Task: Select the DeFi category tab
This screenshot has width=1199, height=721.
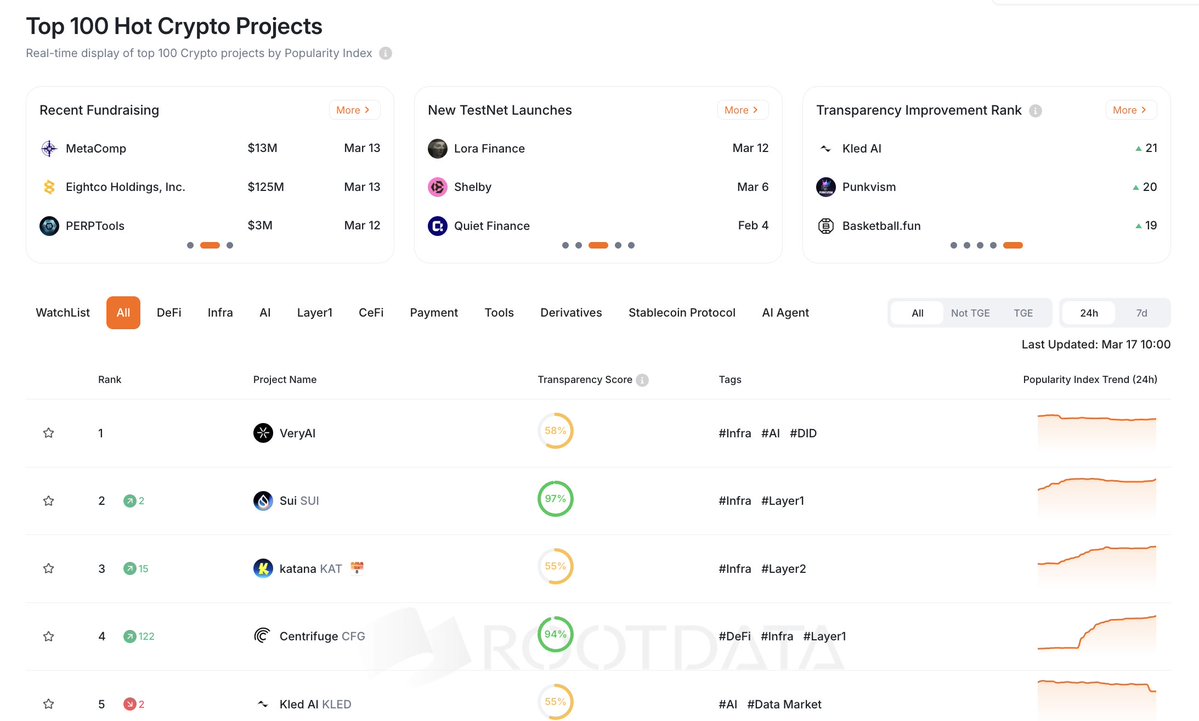Action: pos(169,313)
